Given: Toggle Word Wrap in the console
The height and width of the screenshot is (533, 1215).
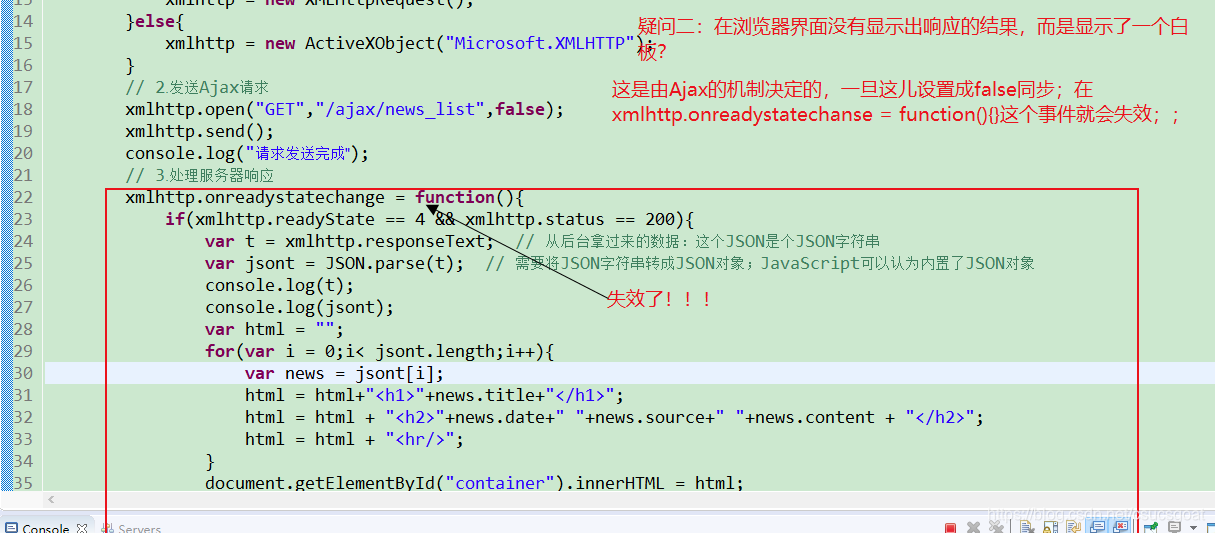Looking at the screenshot, I should pyautogui.click(x=1074, y=528).
